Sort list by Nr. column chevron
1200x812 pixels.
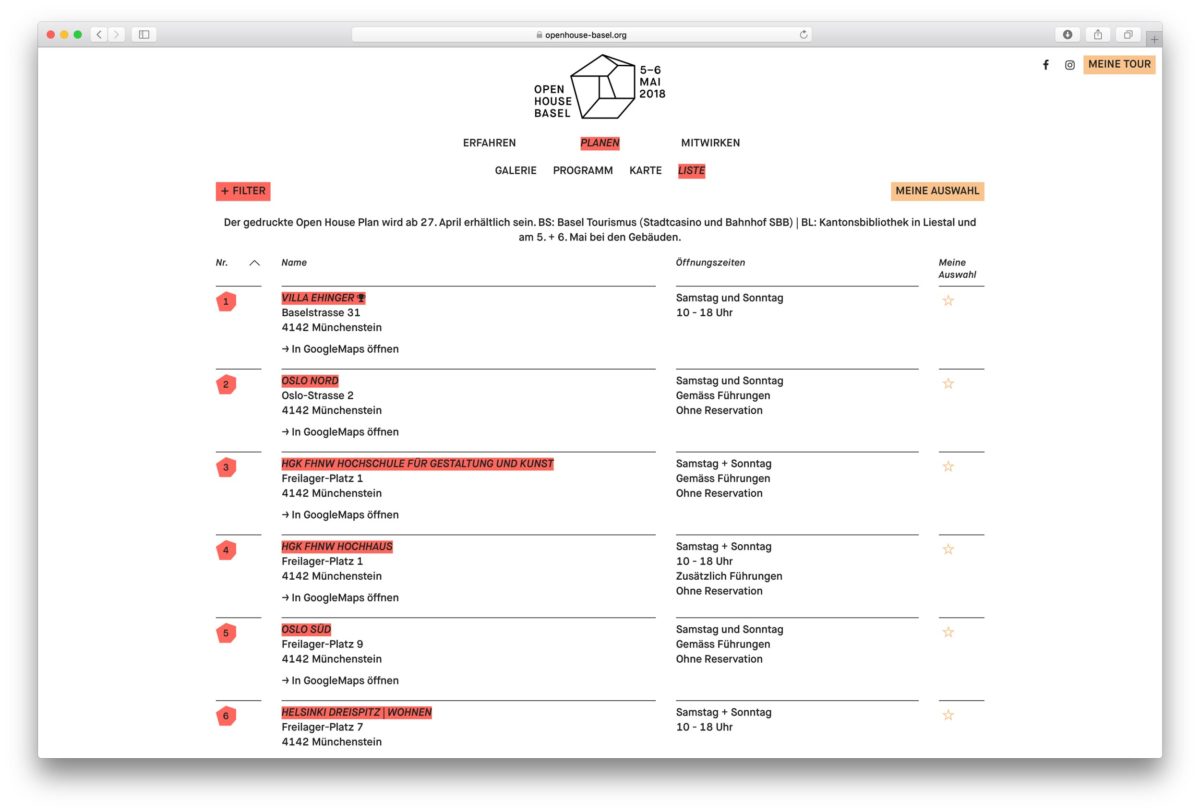tap(254, 263)
